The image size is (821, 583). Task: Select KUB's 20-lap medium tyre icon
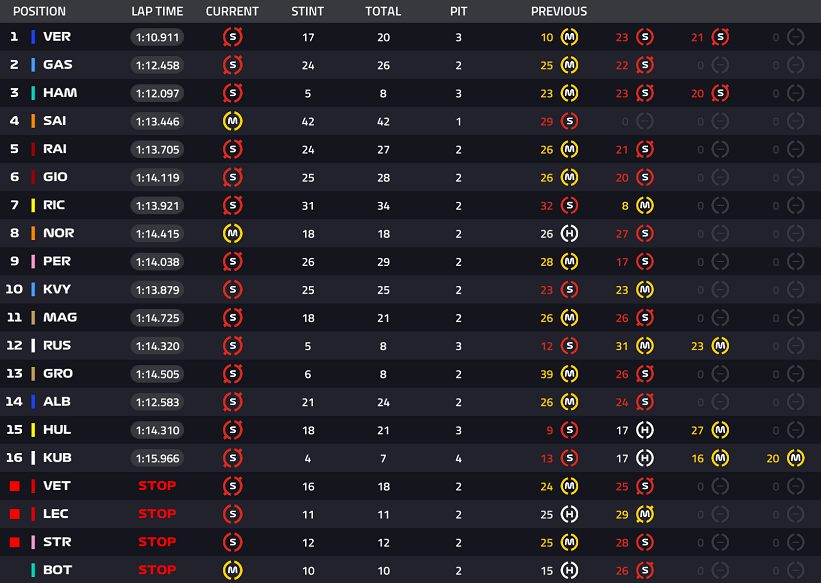tap(795, 458)
